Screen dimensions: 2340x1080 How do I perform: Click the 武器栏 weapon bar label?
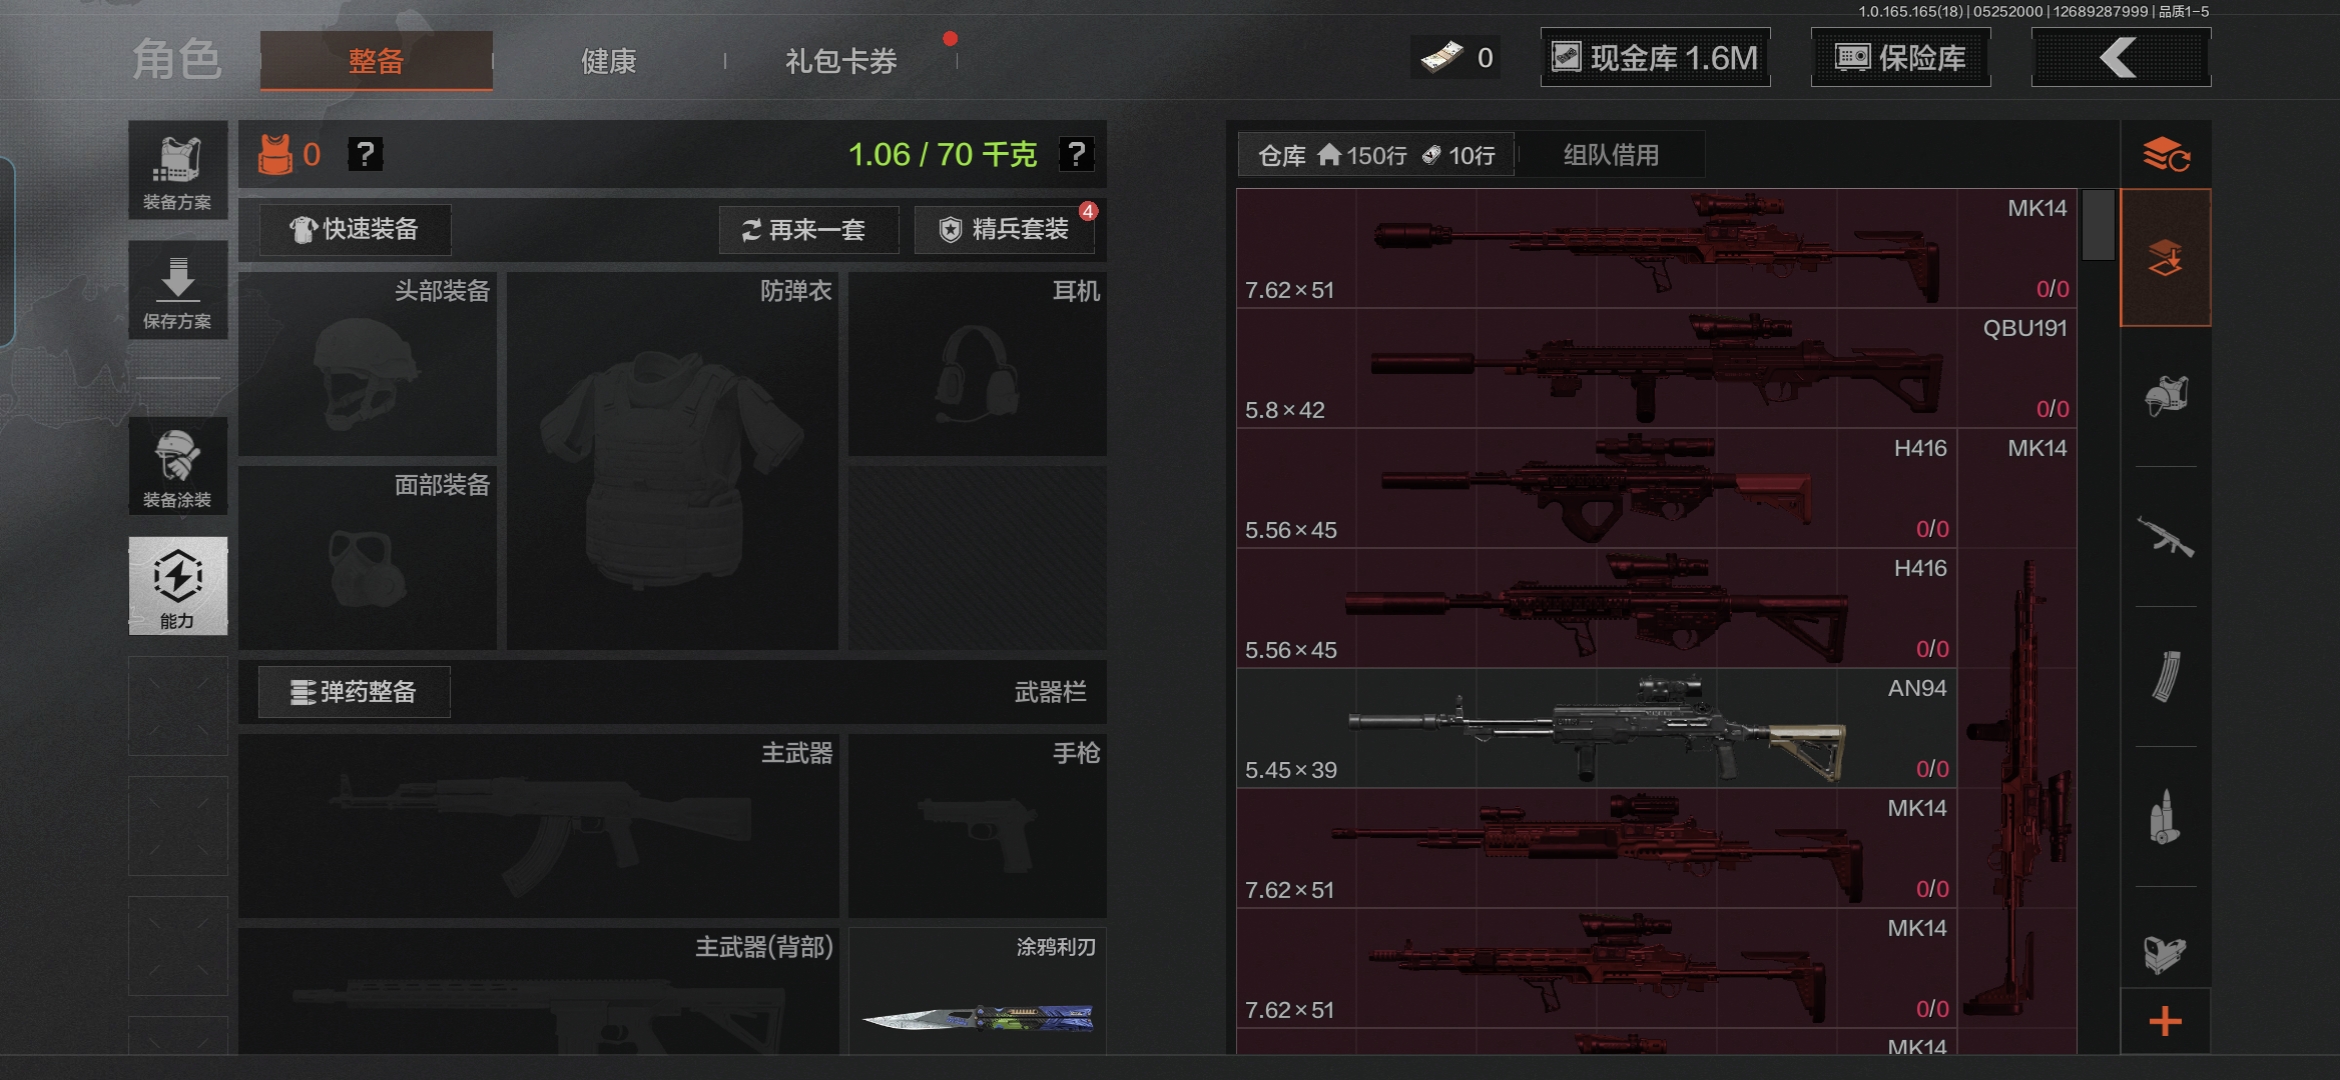pos(1050,692)
